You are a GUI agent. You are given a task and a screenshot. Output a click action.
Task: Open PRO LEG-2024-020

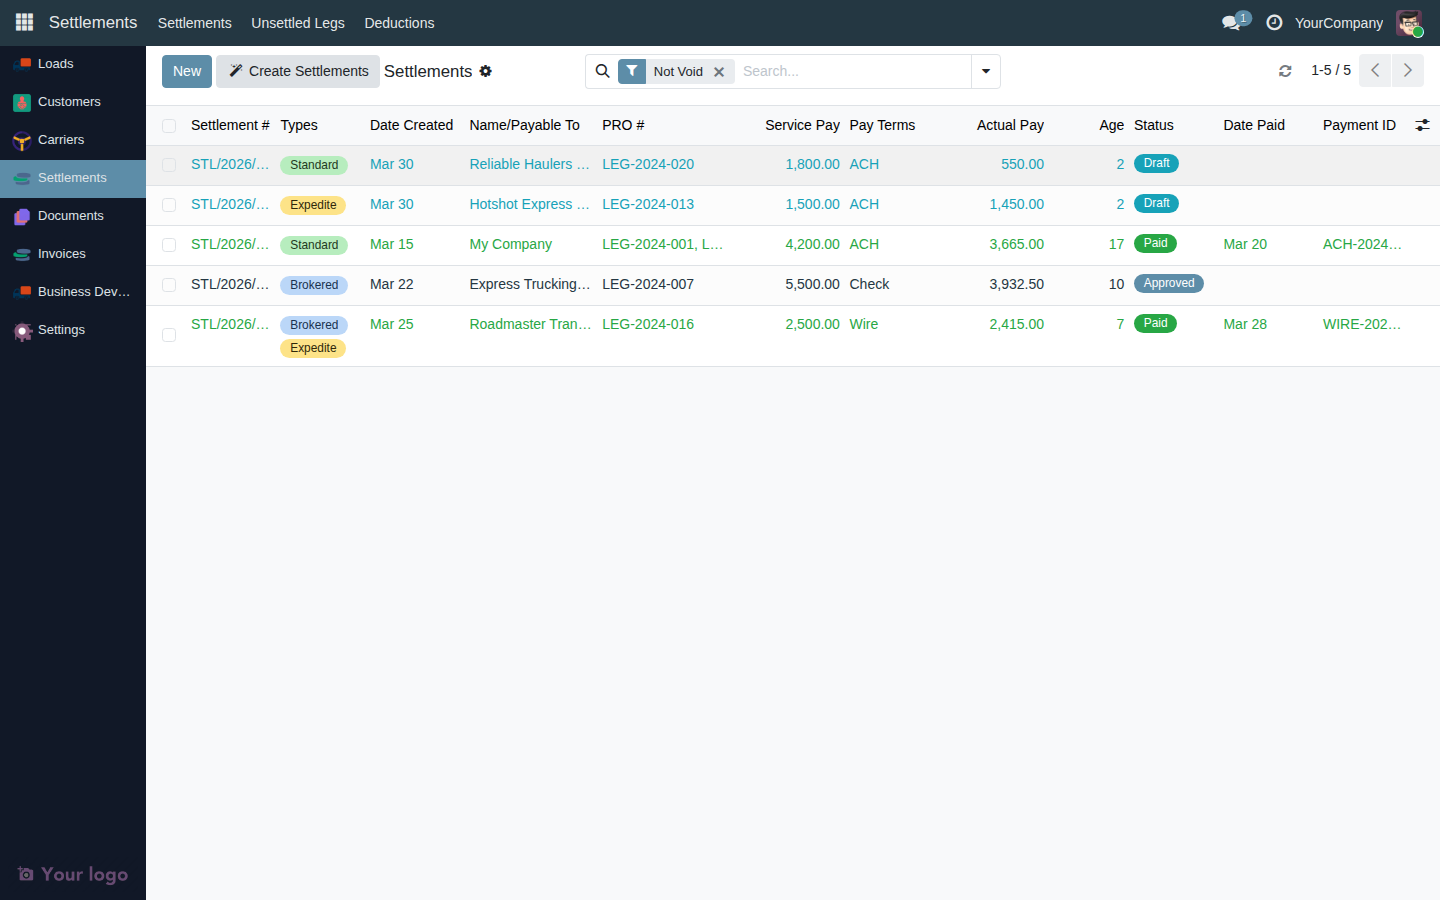pos(648,164)
